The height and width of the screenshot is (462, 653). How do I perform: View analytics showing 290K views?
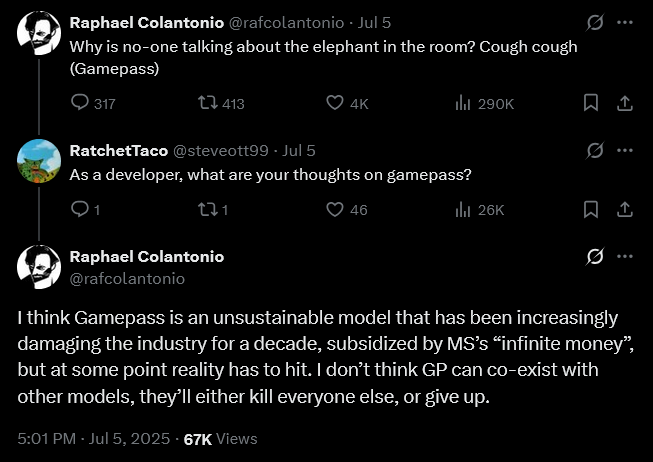coord(463,103)
